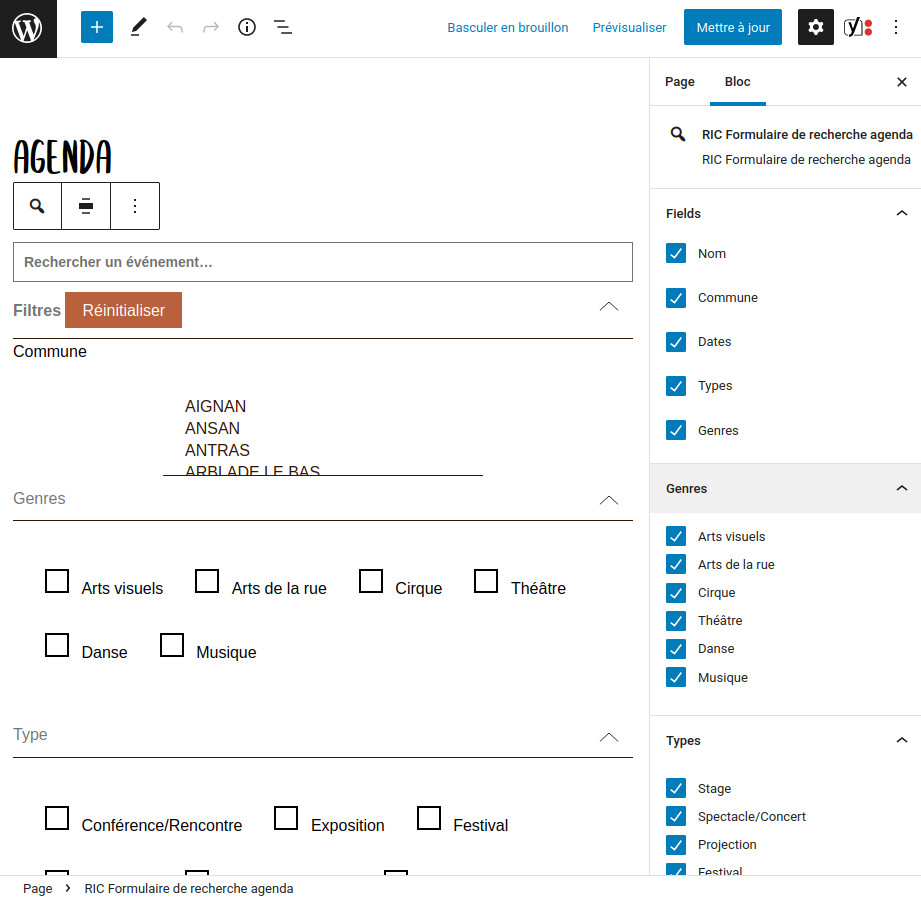The width and height of the screenshot is (921, 900).
Task: Select the pencil edit tools icon
Action: click(x=138, y=28)
